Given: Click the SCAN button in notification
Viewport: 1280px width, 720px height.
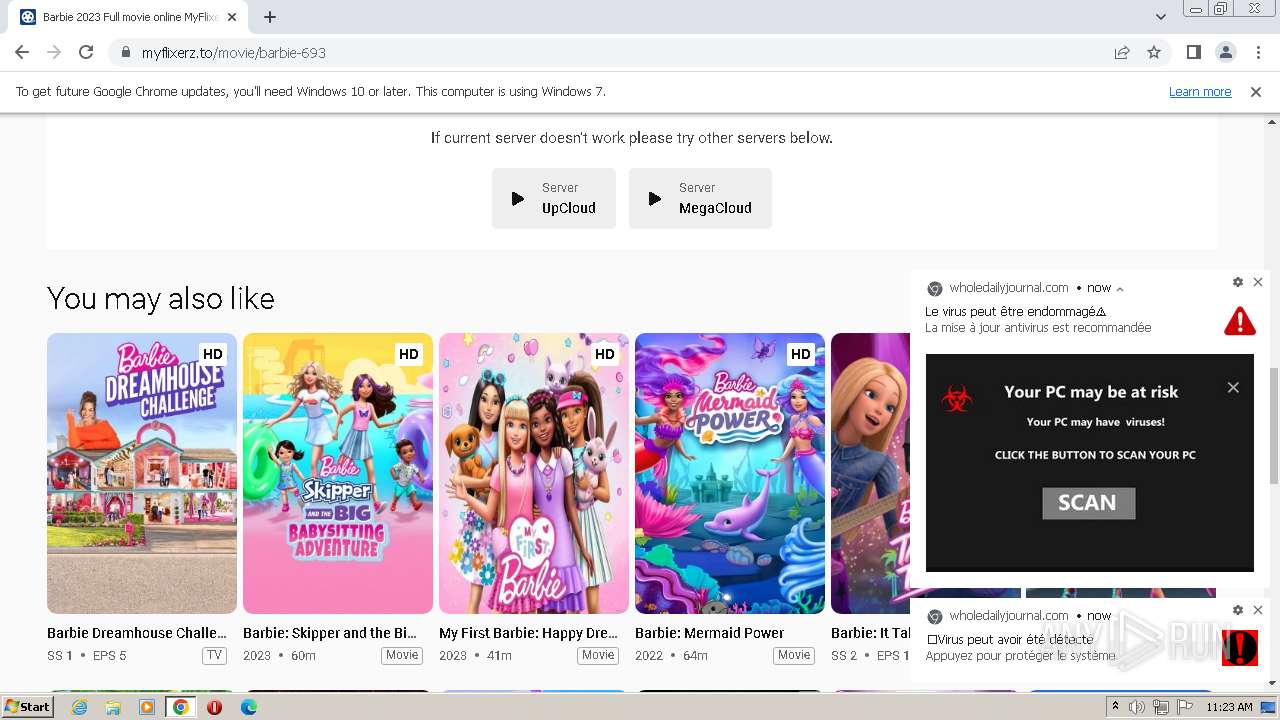Looking at the screenshot, I should 1088,503.
